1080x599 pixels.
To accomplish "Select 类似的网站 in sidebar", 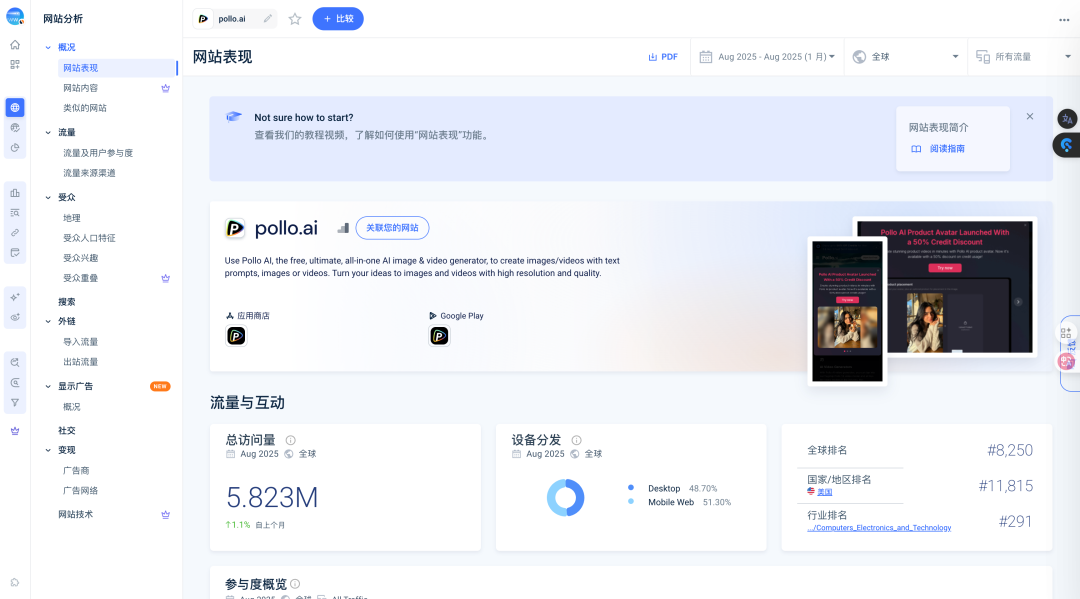I will [x=85, y=108].
